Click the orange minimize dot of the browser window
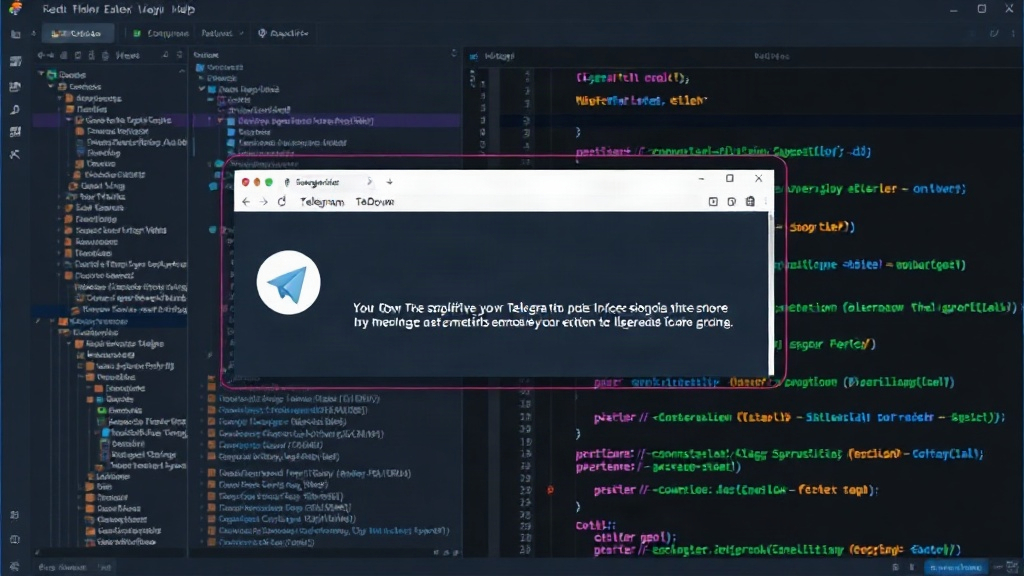Viewport: 1024px width, 576px height. [257, 182]
